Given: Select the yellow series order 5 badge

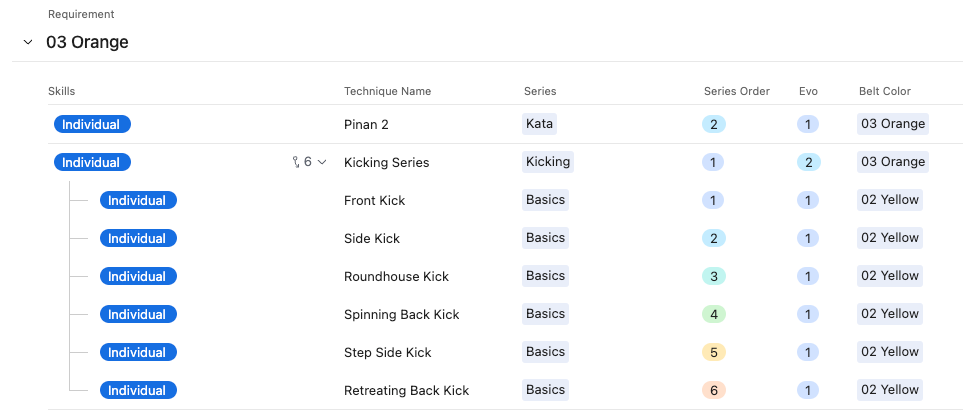Looking at the screenshot, I should (714, 353).
